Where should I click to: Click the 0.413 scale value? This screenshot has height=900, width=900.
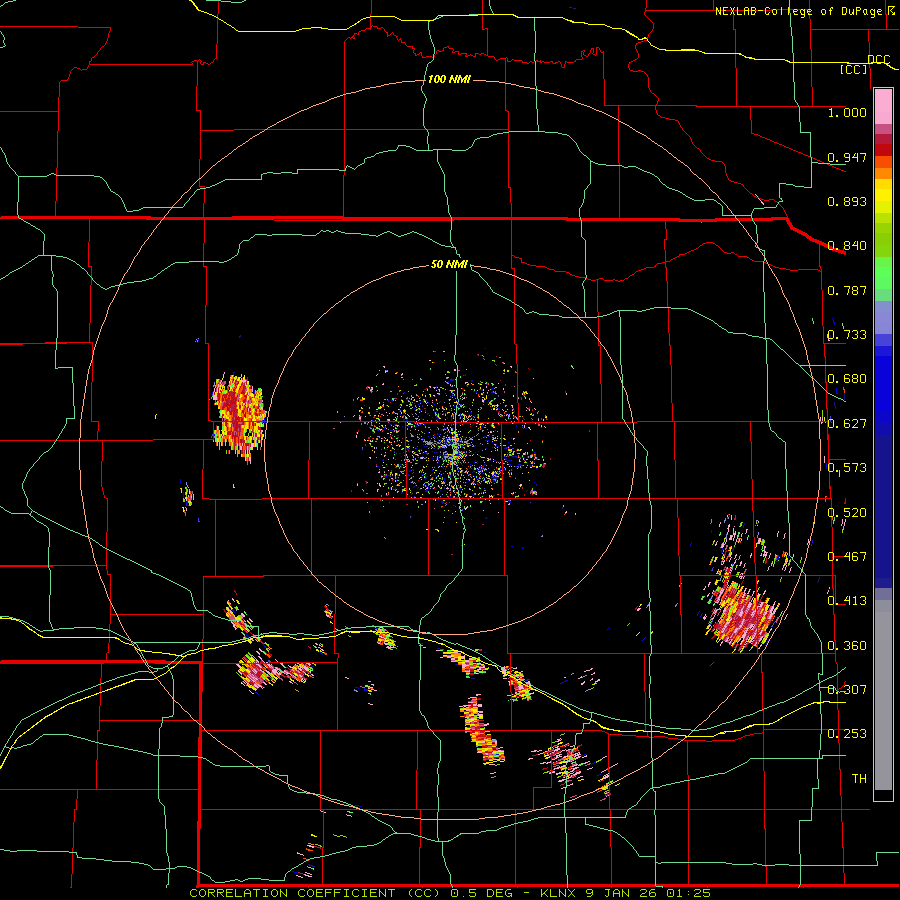pos(847,601)
